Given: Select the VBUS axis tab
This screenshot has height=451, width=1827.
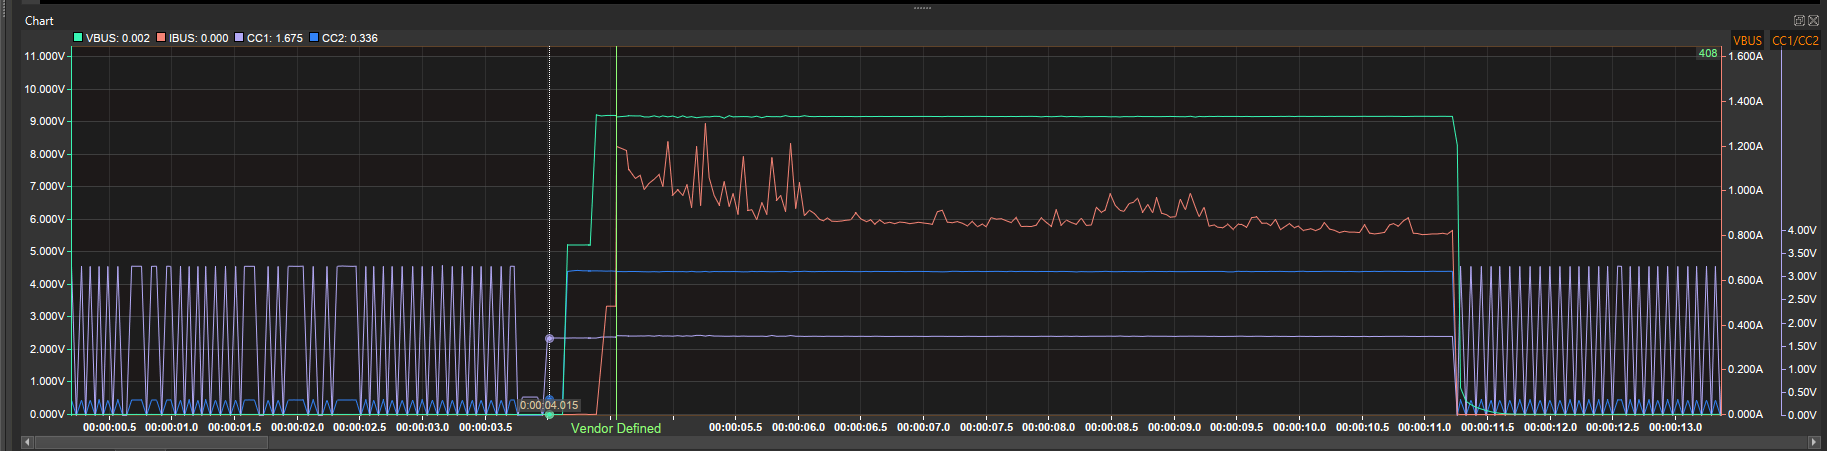Looking at the screenshot, I should click(1747, 41).
